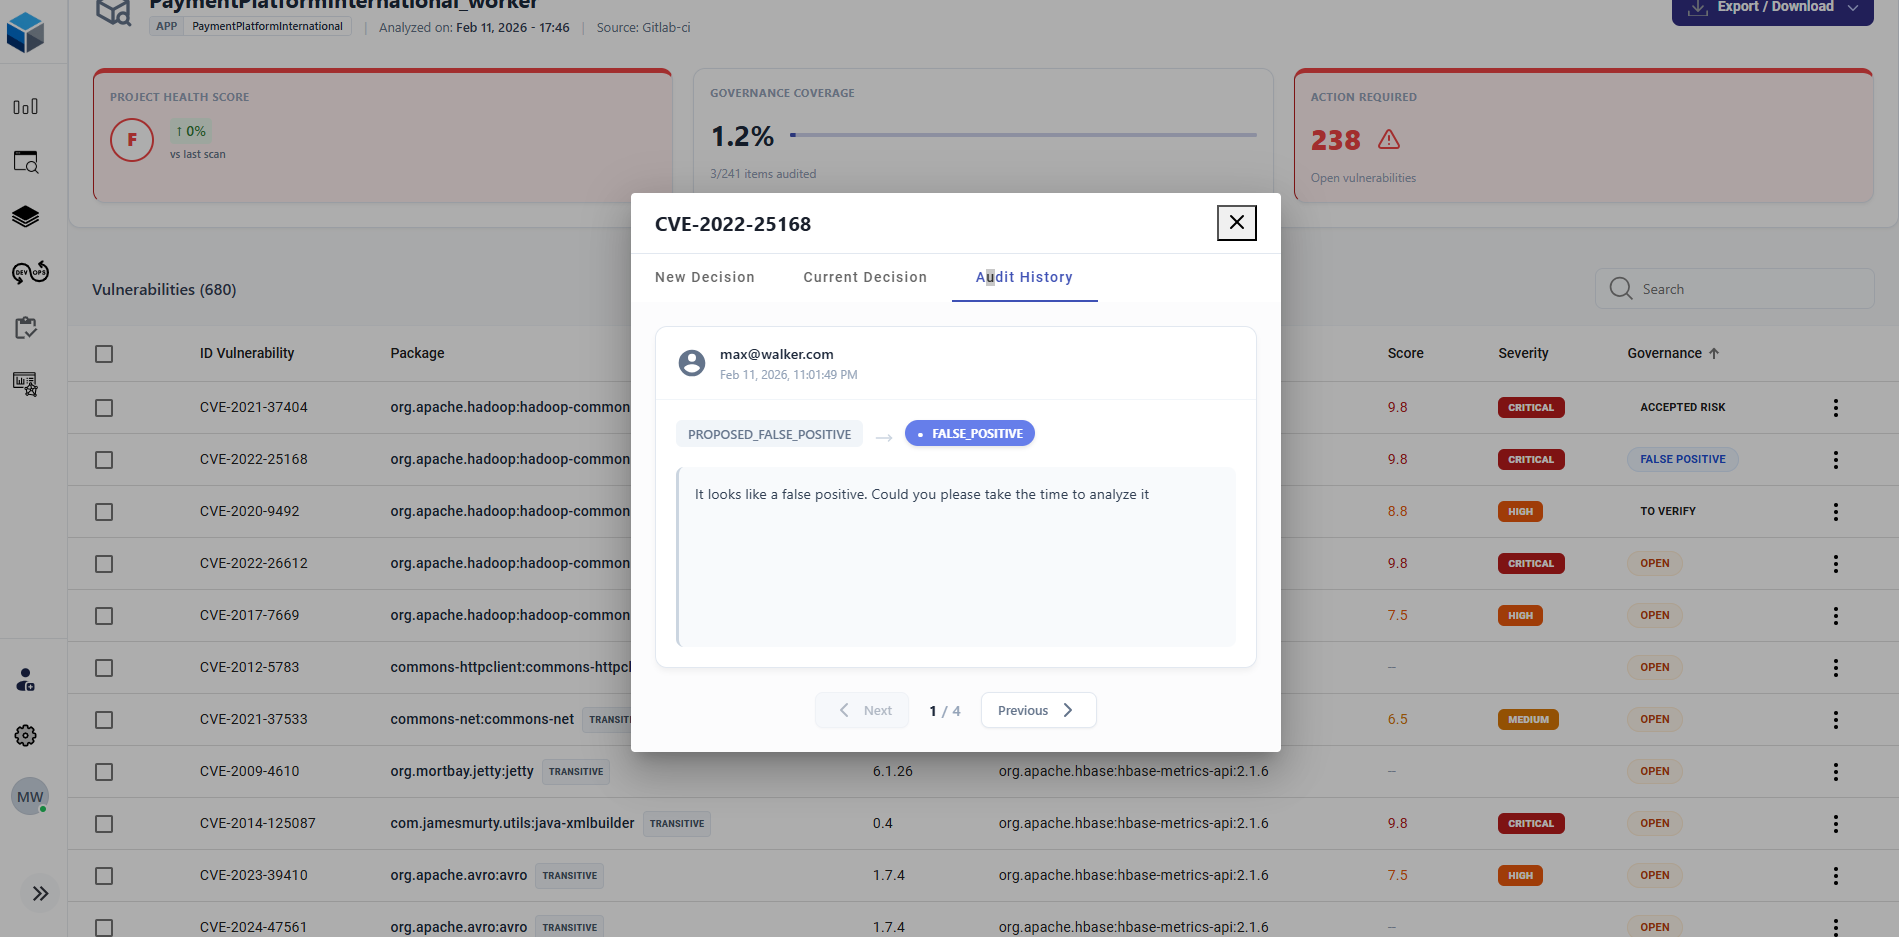Click the dashboard bar chart sidebar icon
Viewport: 1899px width, 937px height.
tap(26, 107)
